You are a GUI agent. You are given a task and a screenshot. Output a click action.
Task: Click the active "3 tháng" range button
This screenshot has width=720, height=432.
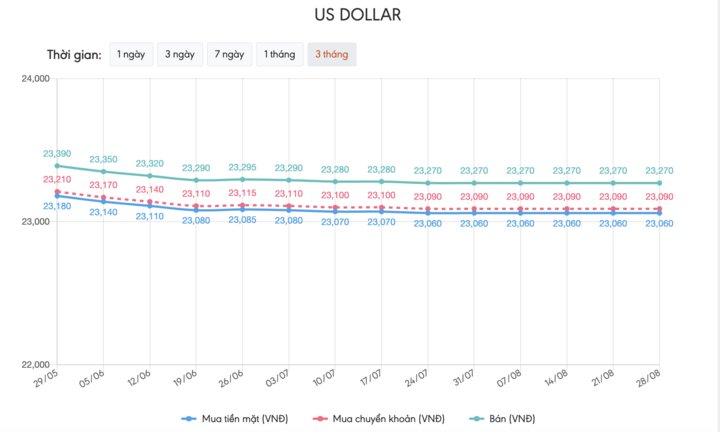pos(331,55)
